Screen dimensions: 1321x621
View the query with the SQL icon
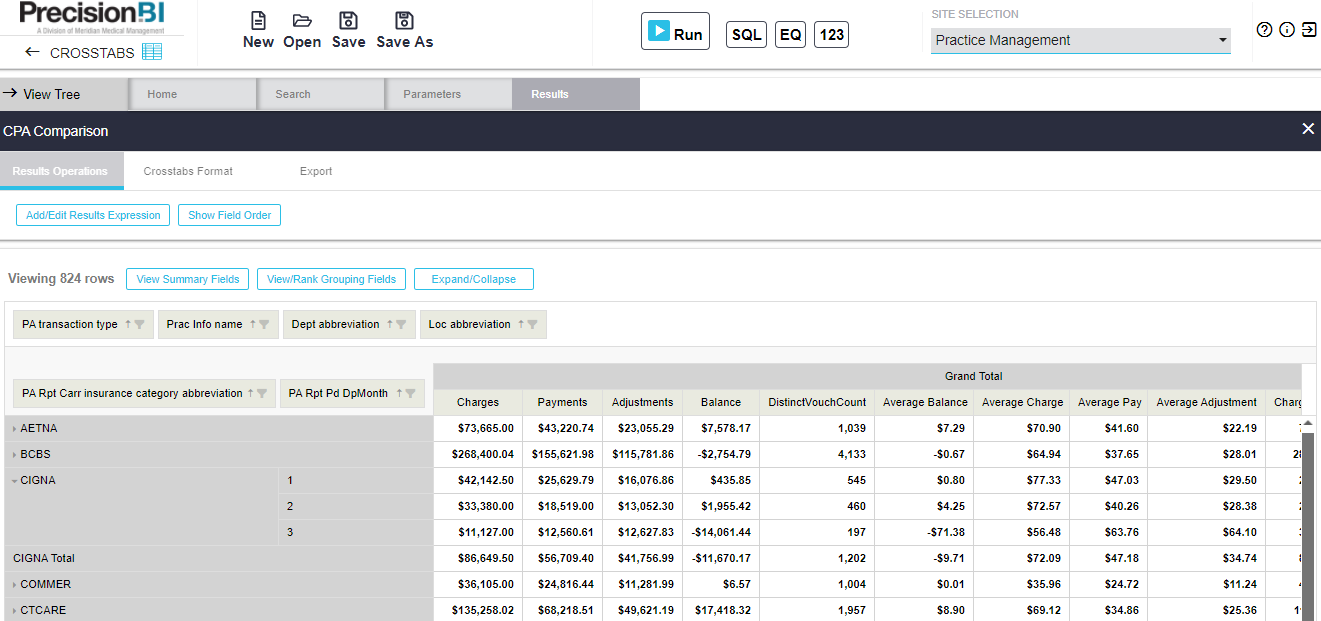745,34
